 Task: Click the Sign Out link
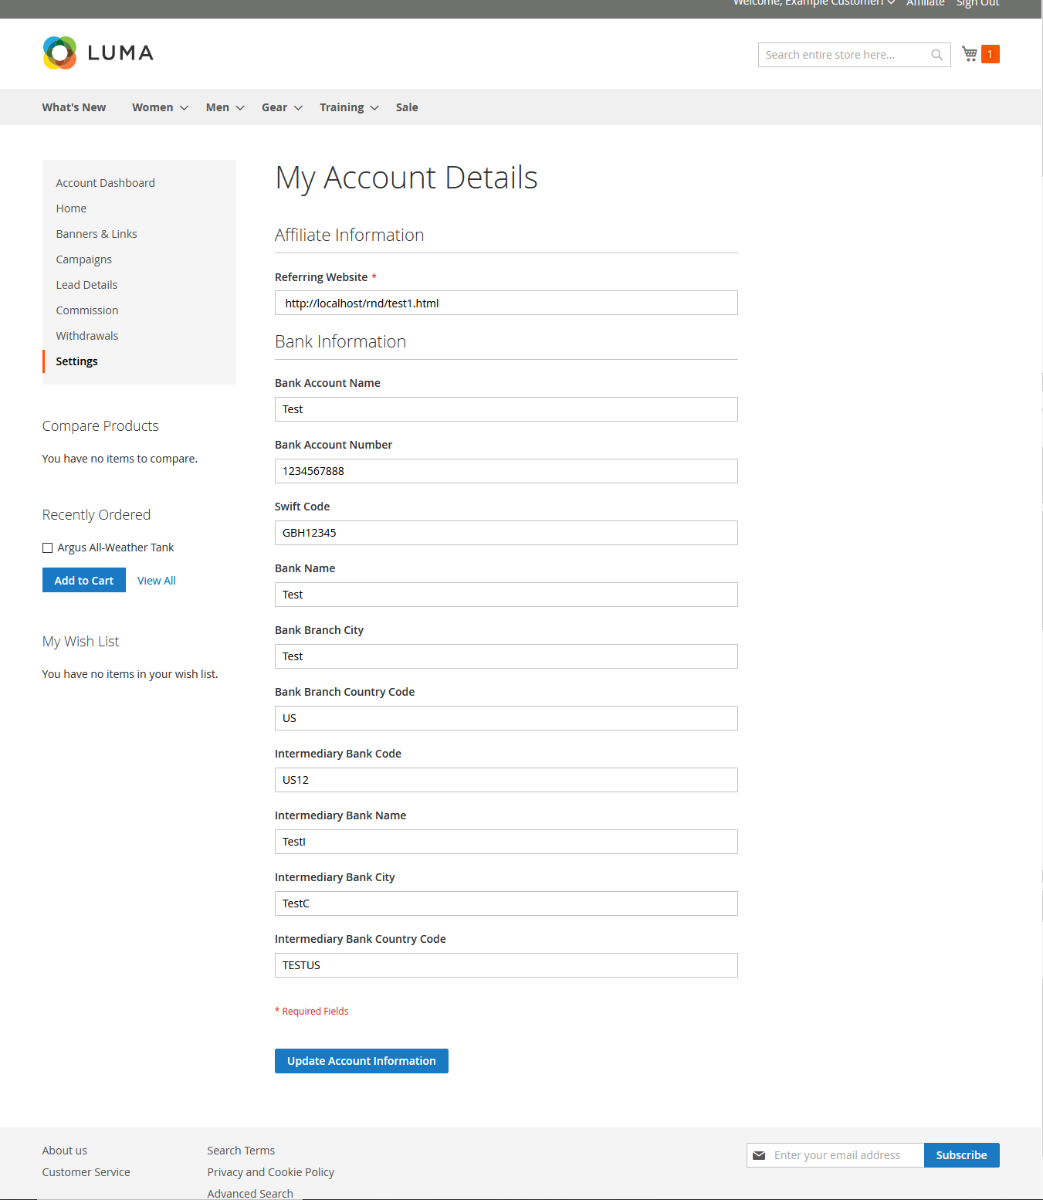pyautogui.click(x=977, y=4)
